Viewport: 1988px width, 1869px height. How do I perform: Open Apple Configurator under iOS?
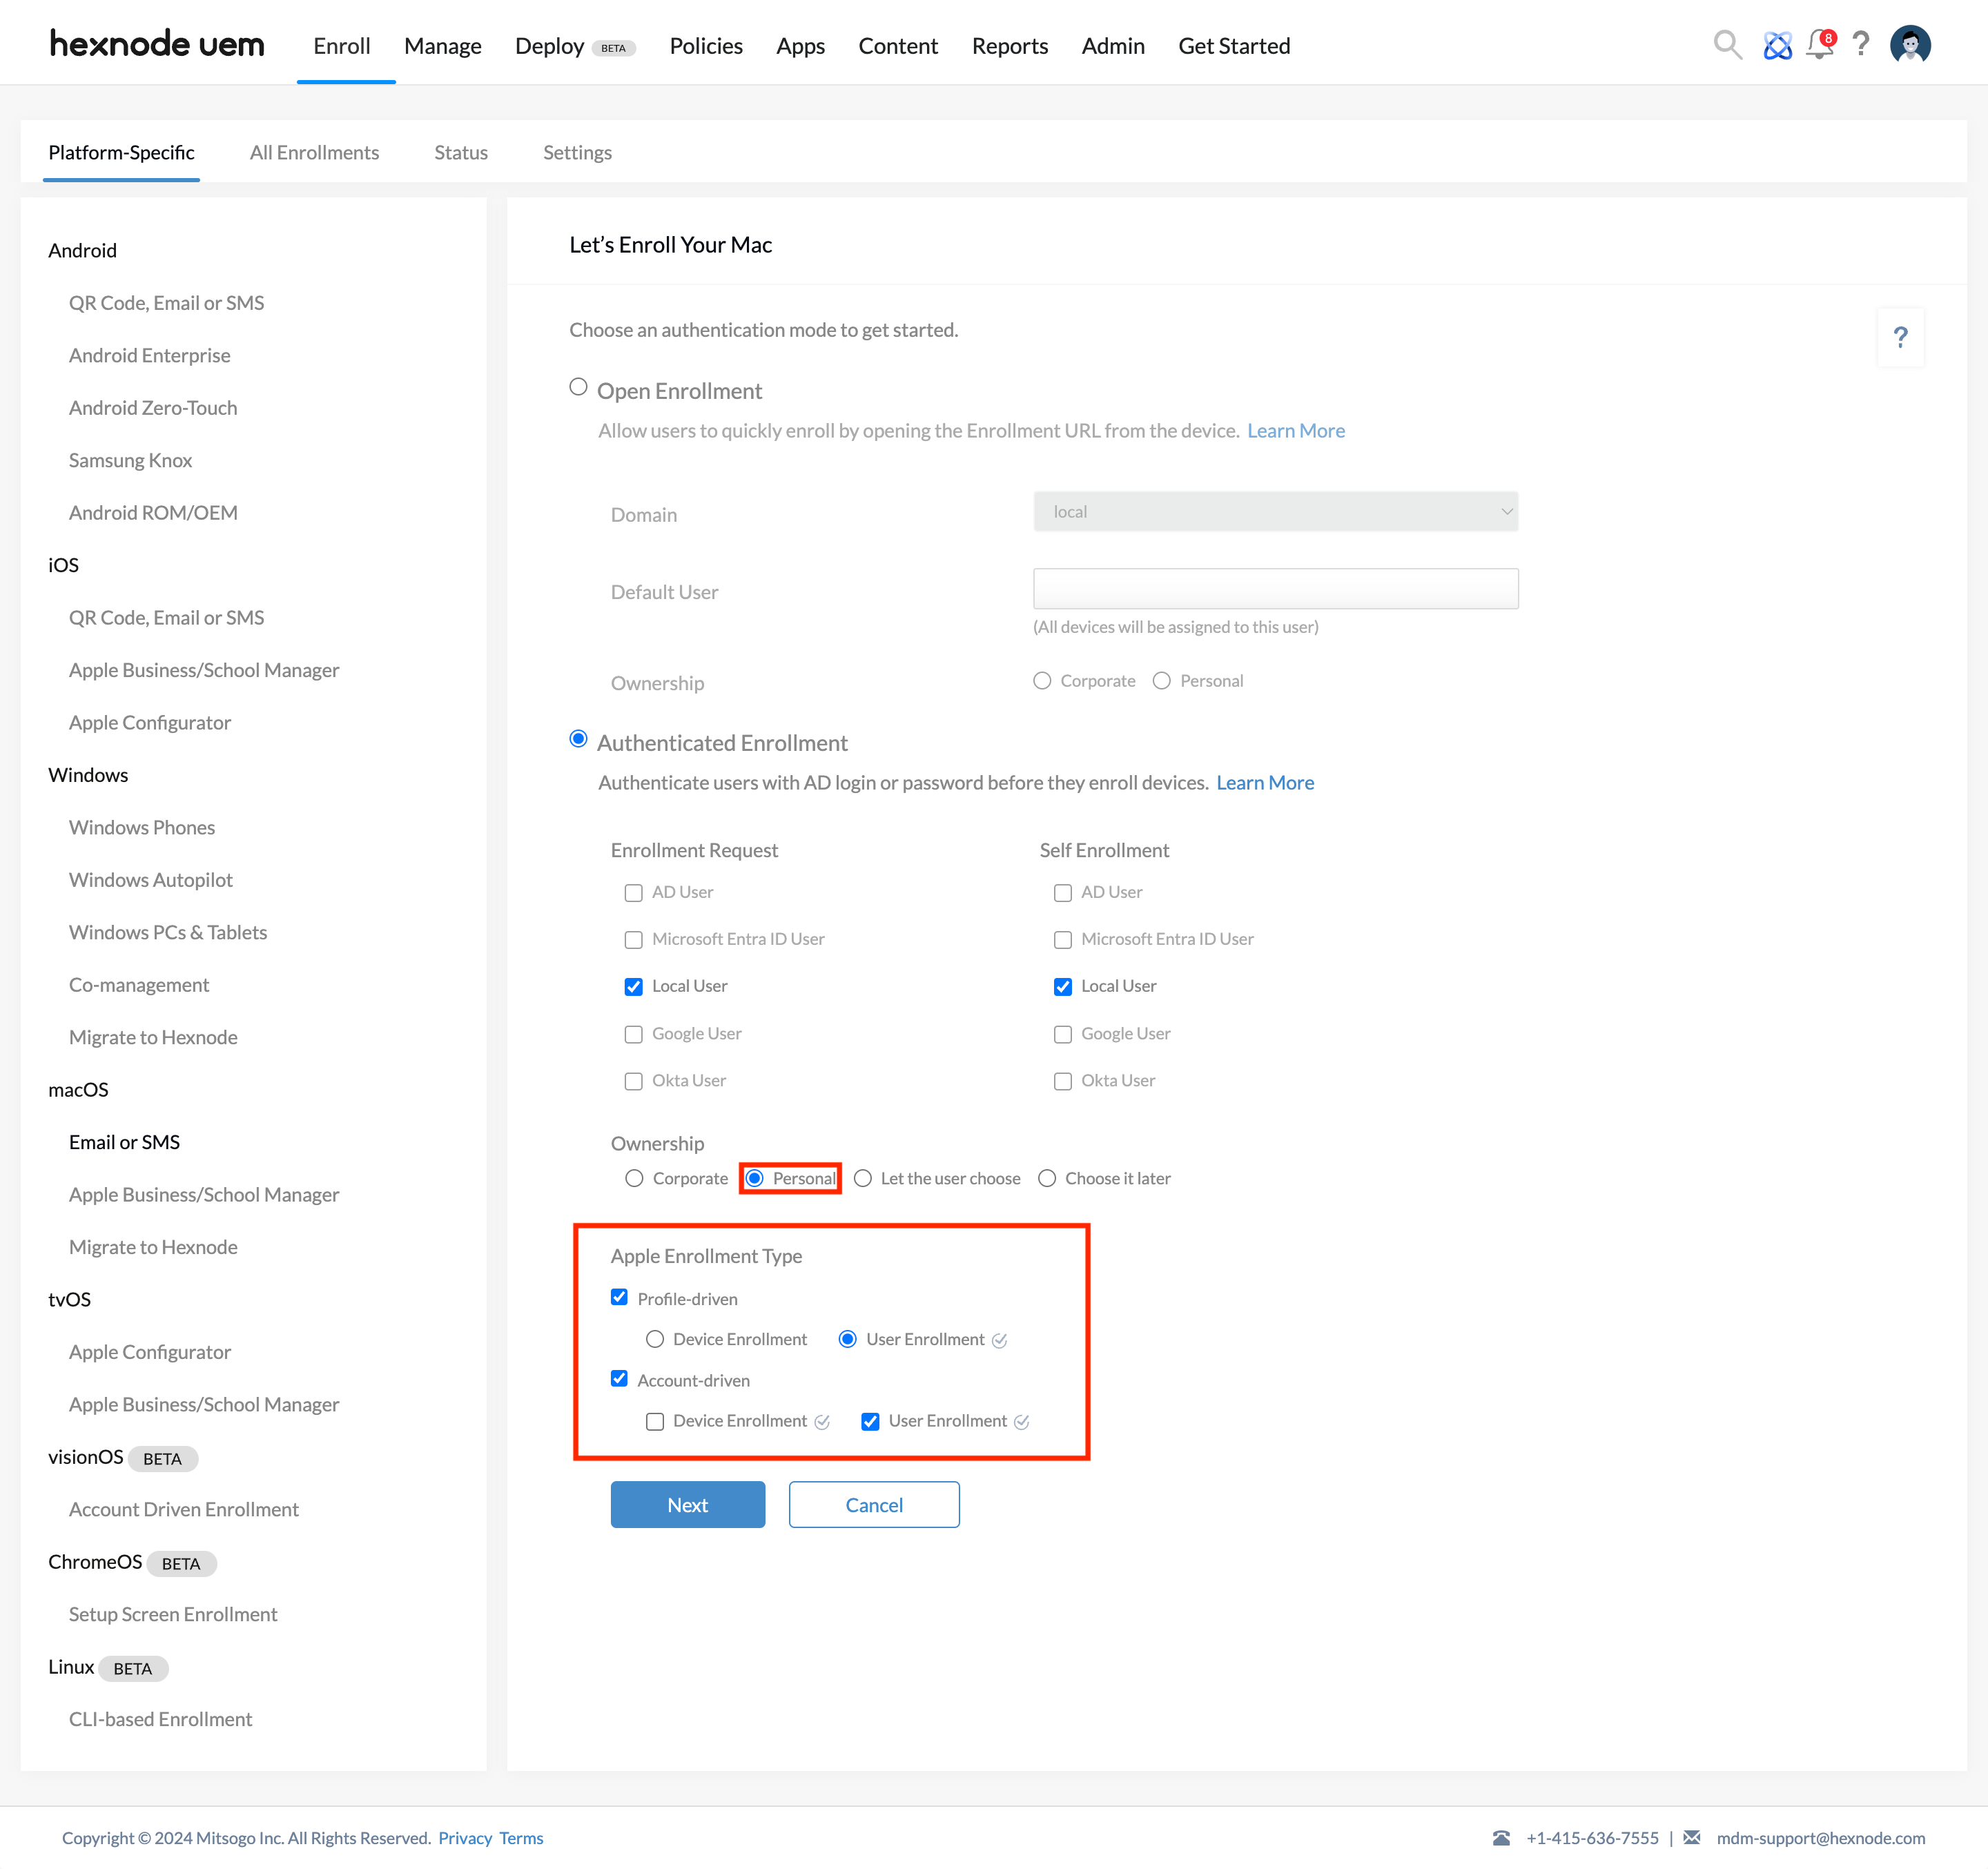pos(150,723)
